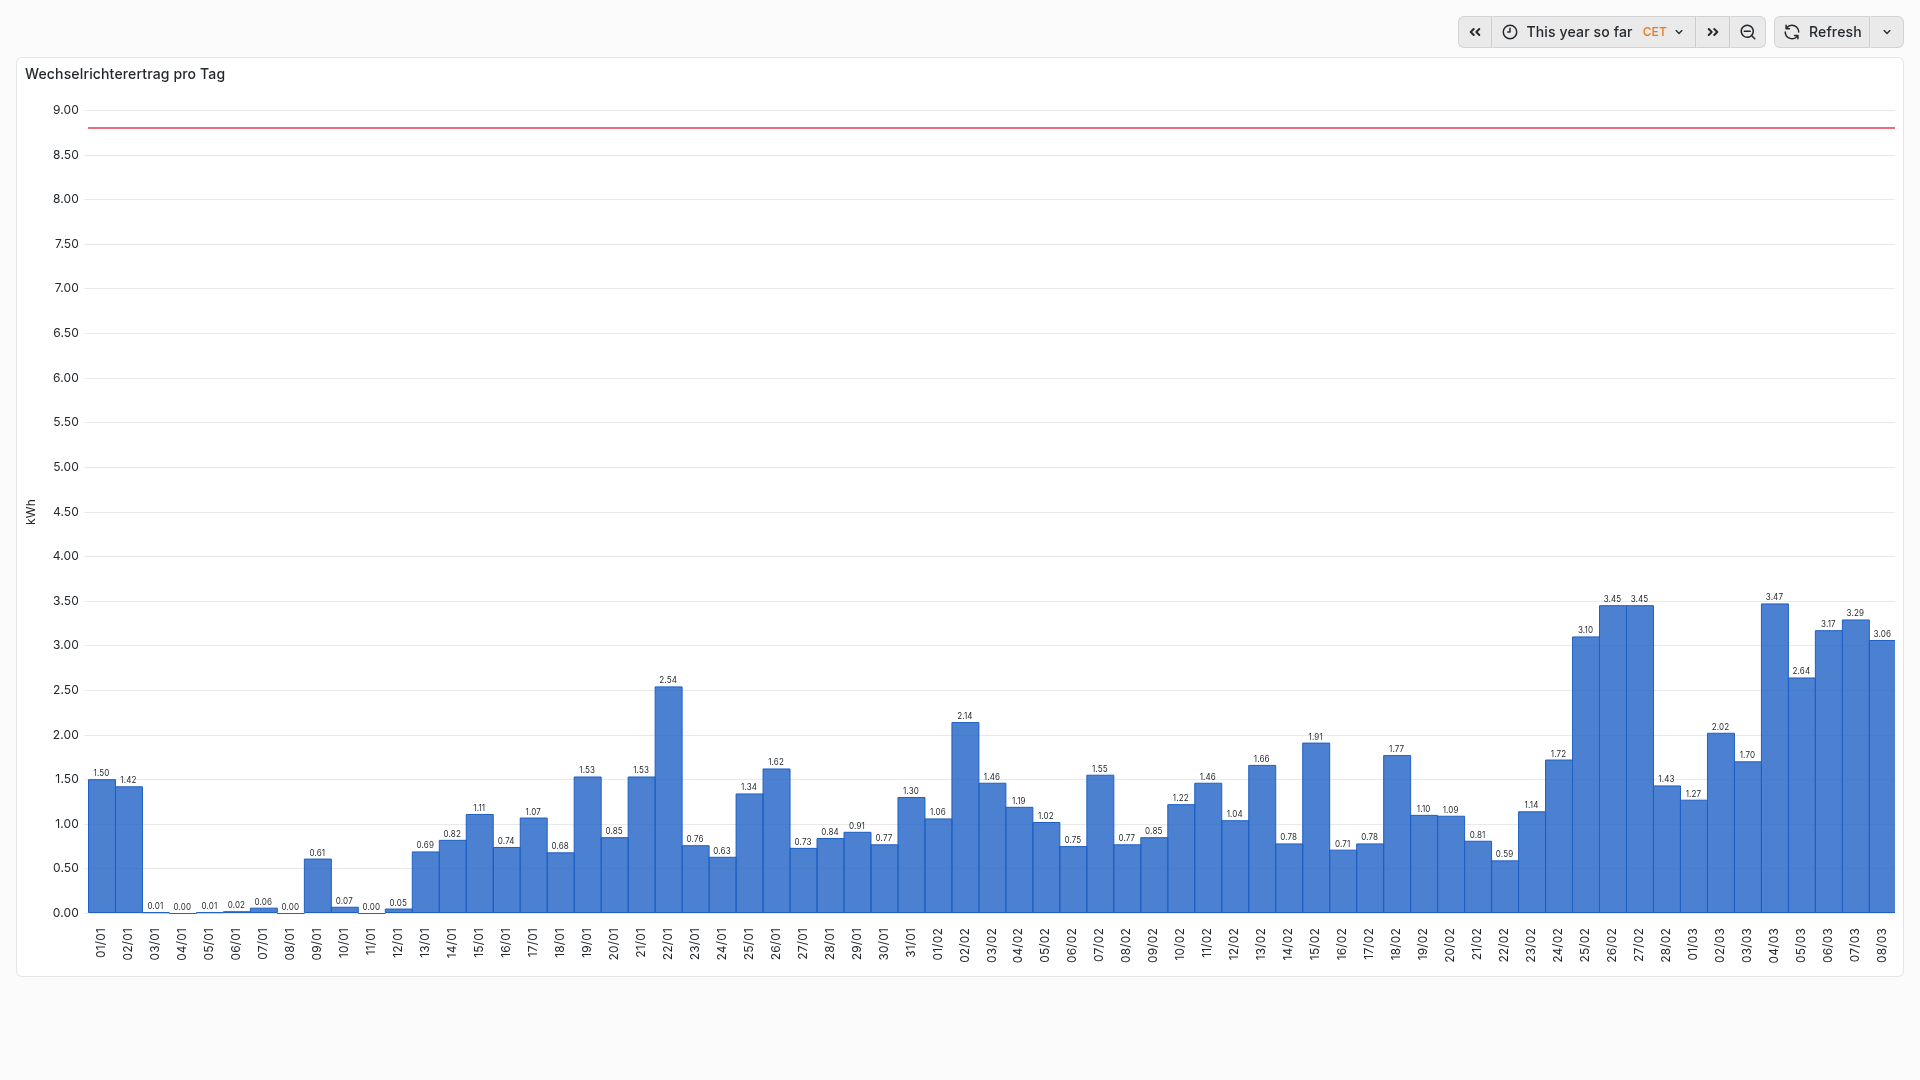Click the circular refresh arrows icon
The width and height of the screenshot is (1920, 1080).
1792,32
